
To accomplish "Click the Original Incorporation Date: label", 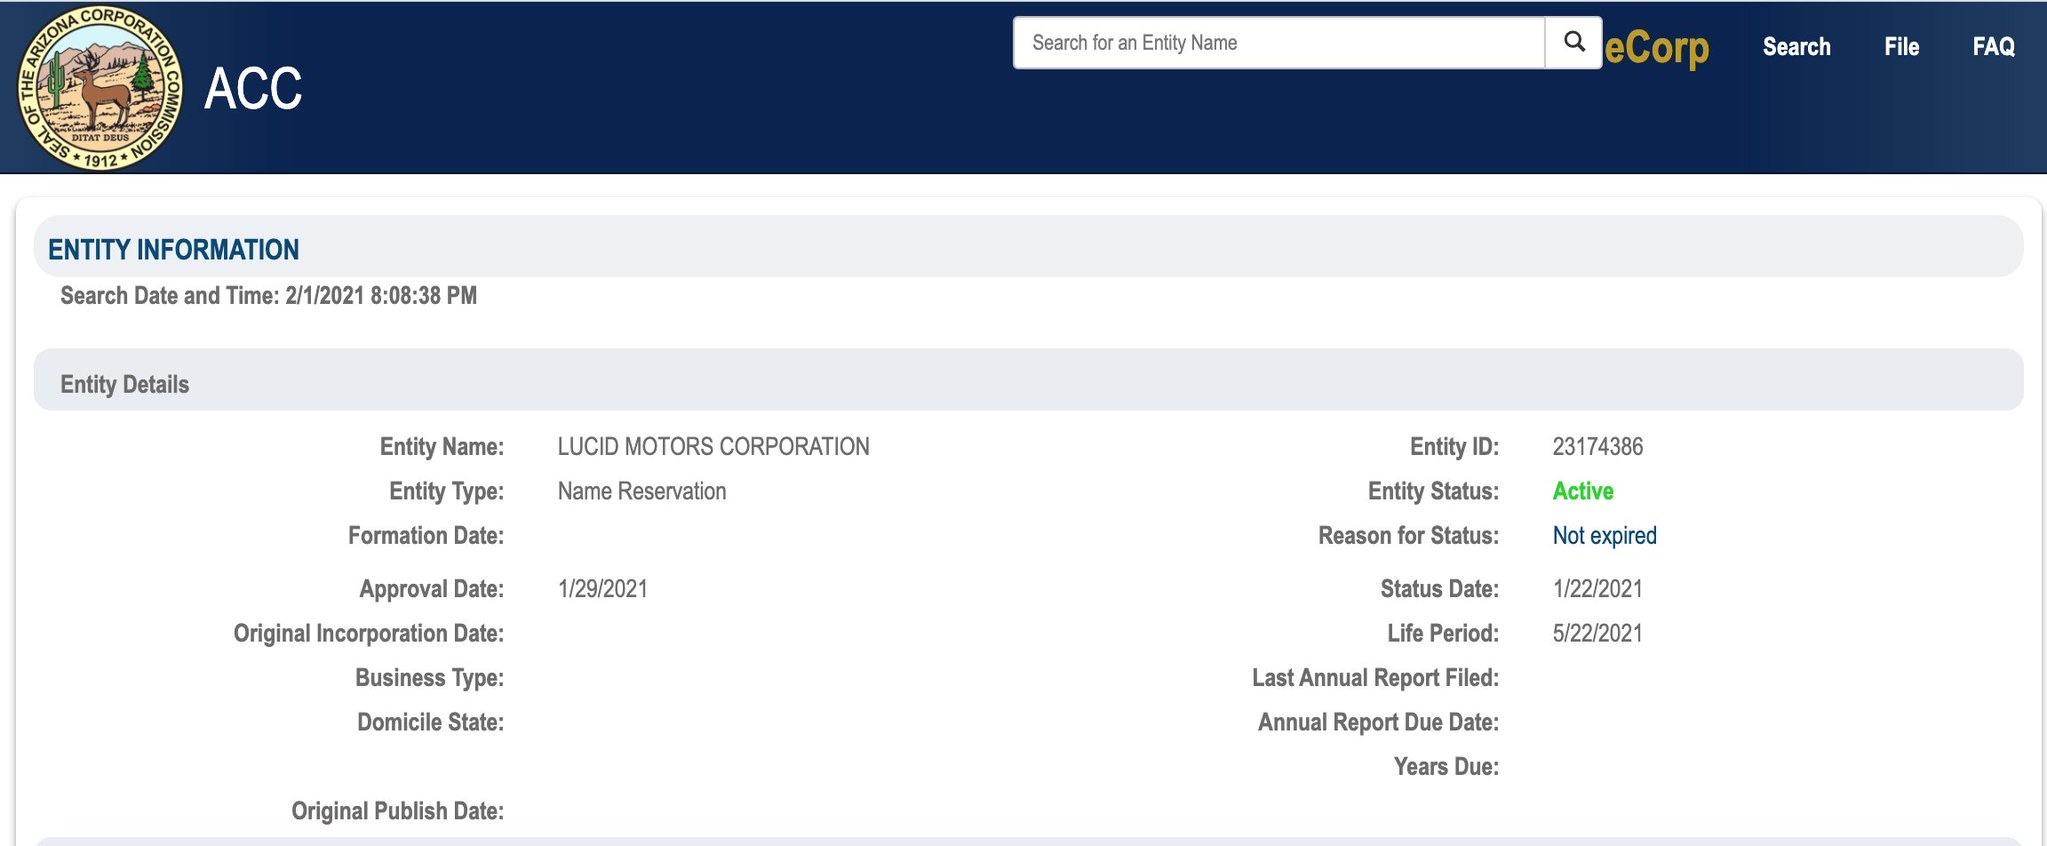I will [368, 634].
